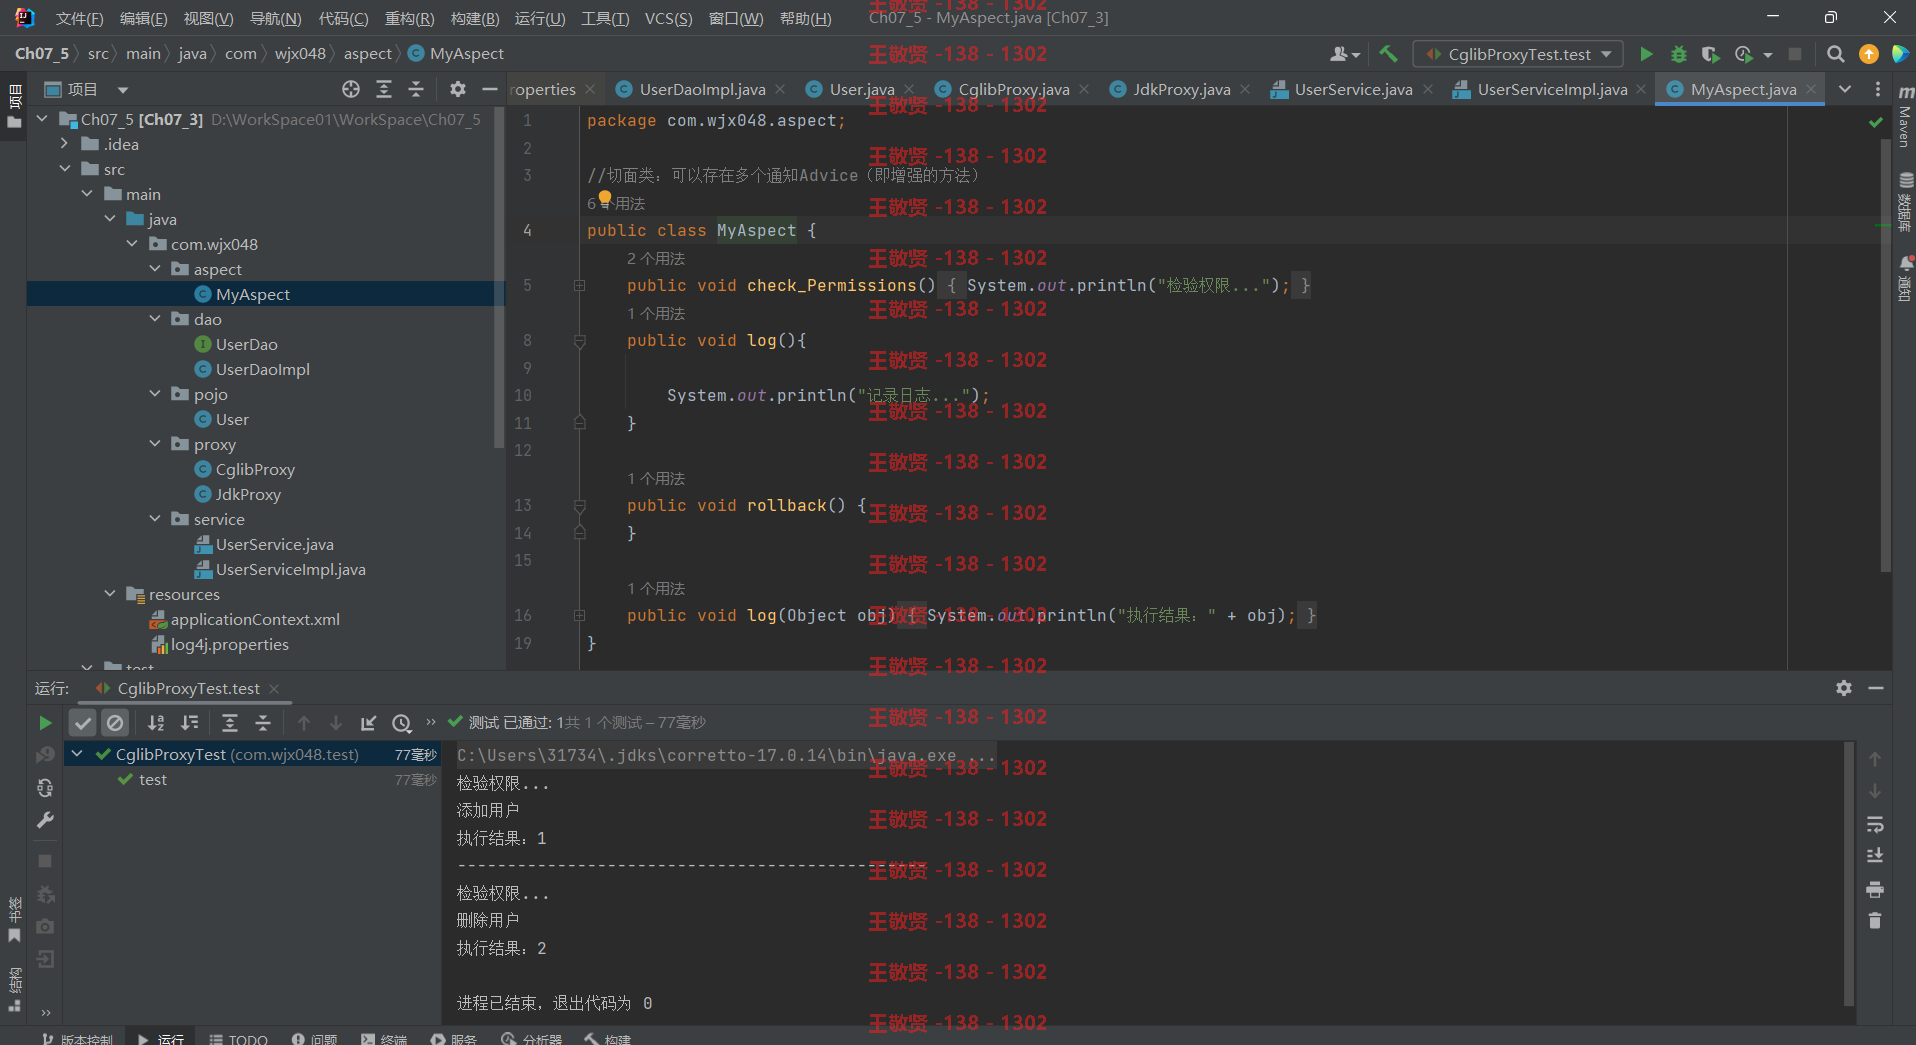Open search everywhere magnifier icon
1916x1045 pixels.
tap(1835, 54)
